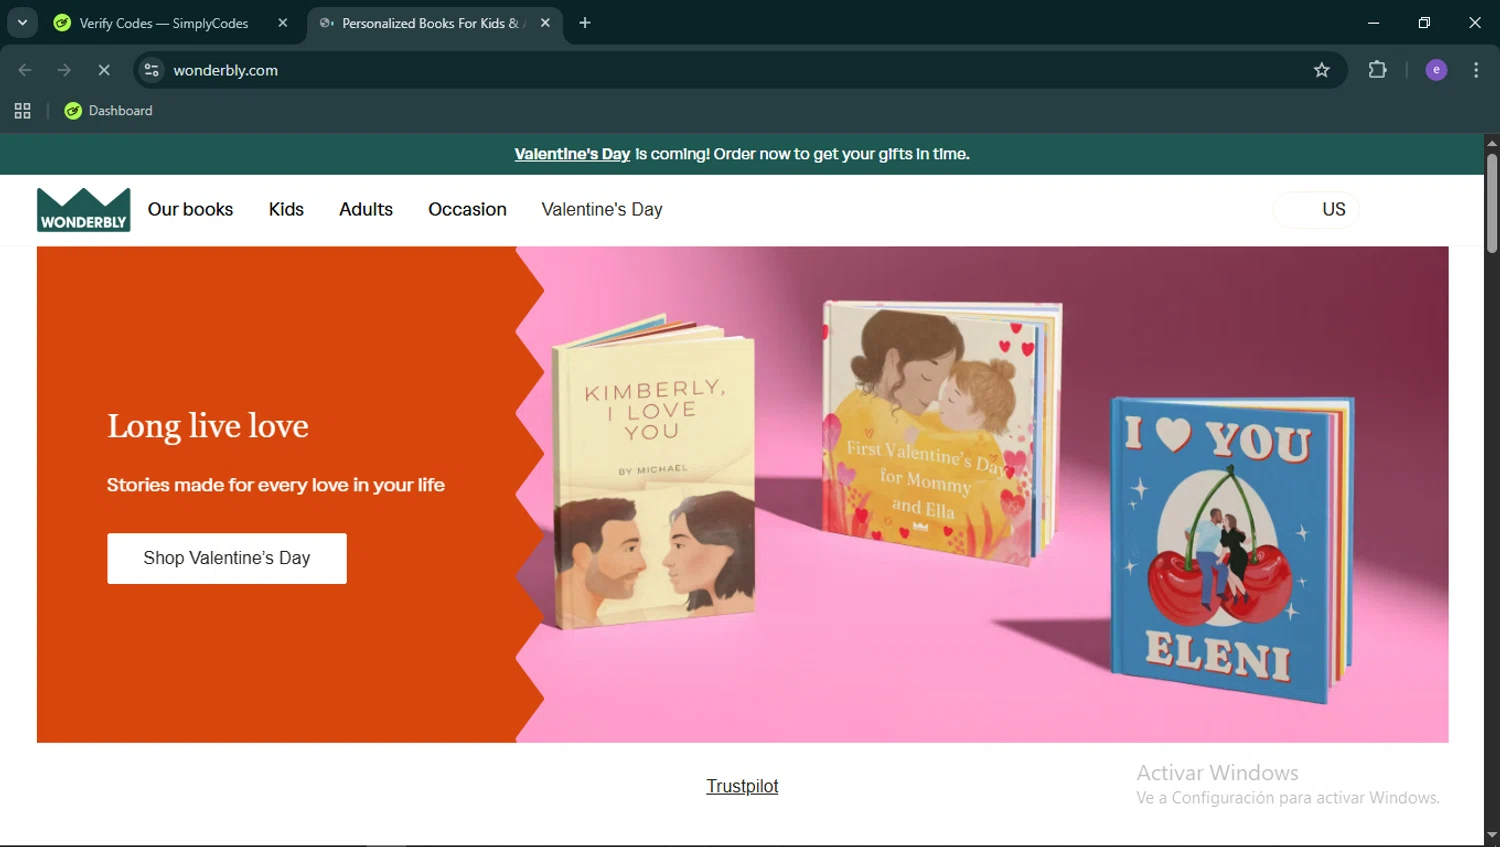
Task: Click the Kimberly I Love You book
Action: tap(653, 474)
